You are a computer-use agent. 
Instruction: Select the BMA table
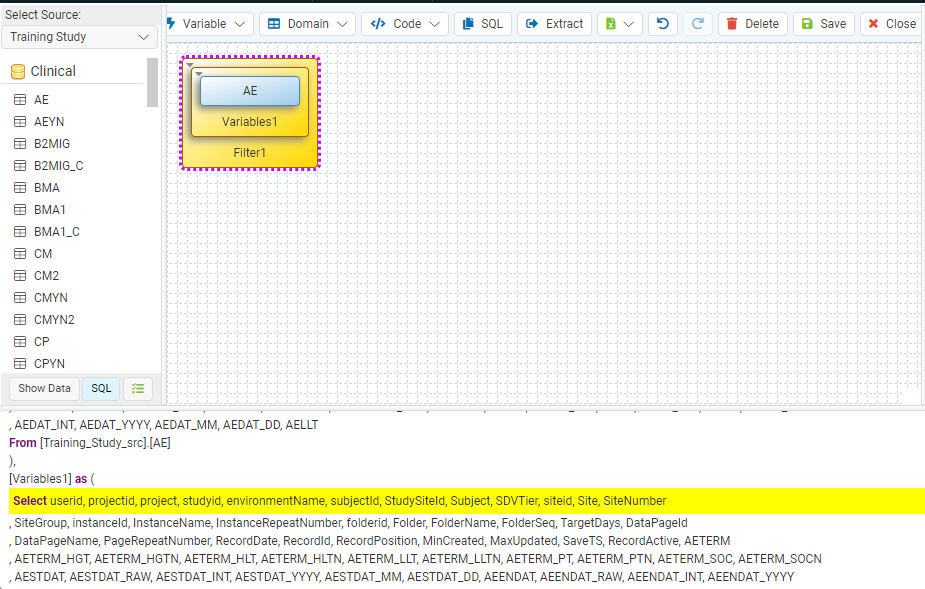pos(47,188)
